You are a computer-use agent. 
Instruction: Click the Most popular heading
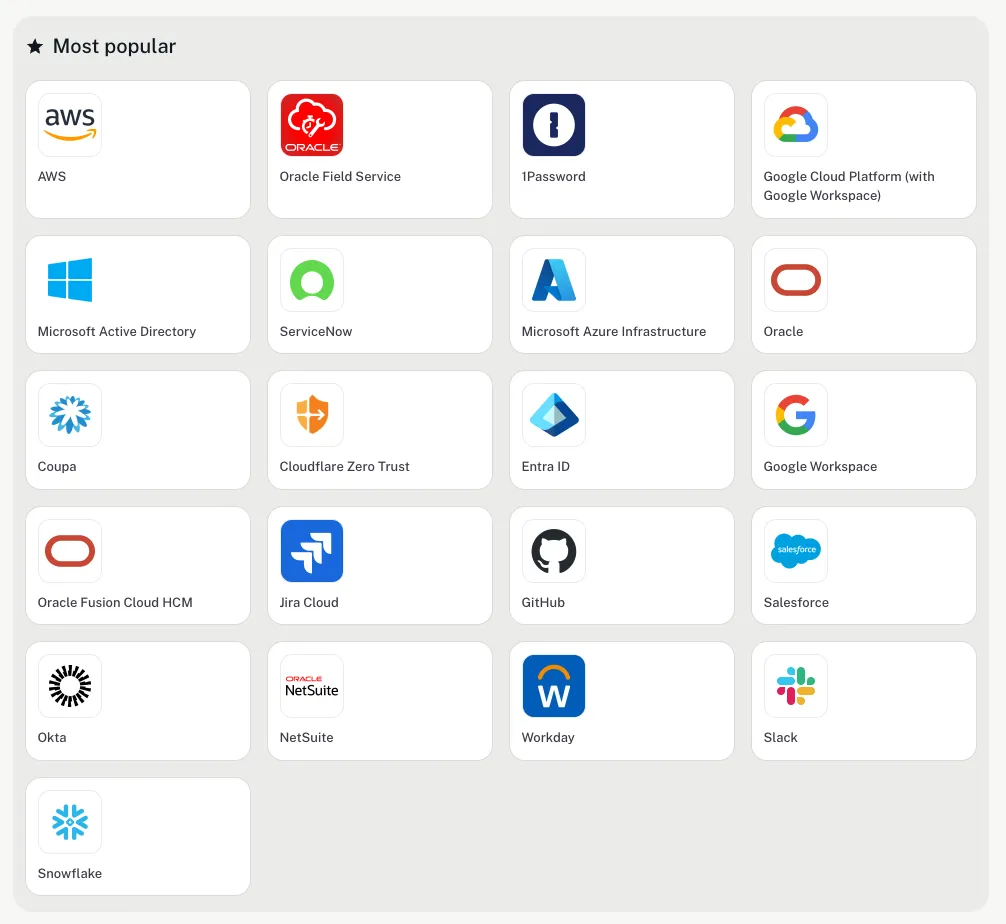(114, 46)
